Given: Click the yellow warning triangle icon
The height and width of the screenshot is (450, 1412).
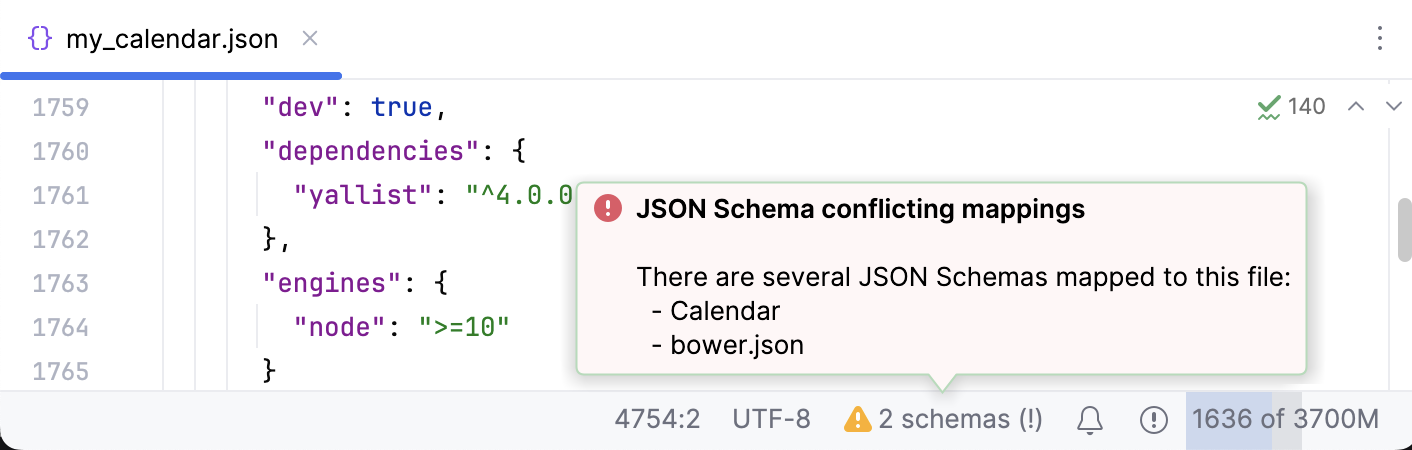Looking at the screenshot, I should pyautogui.click(x=858, y=420).
